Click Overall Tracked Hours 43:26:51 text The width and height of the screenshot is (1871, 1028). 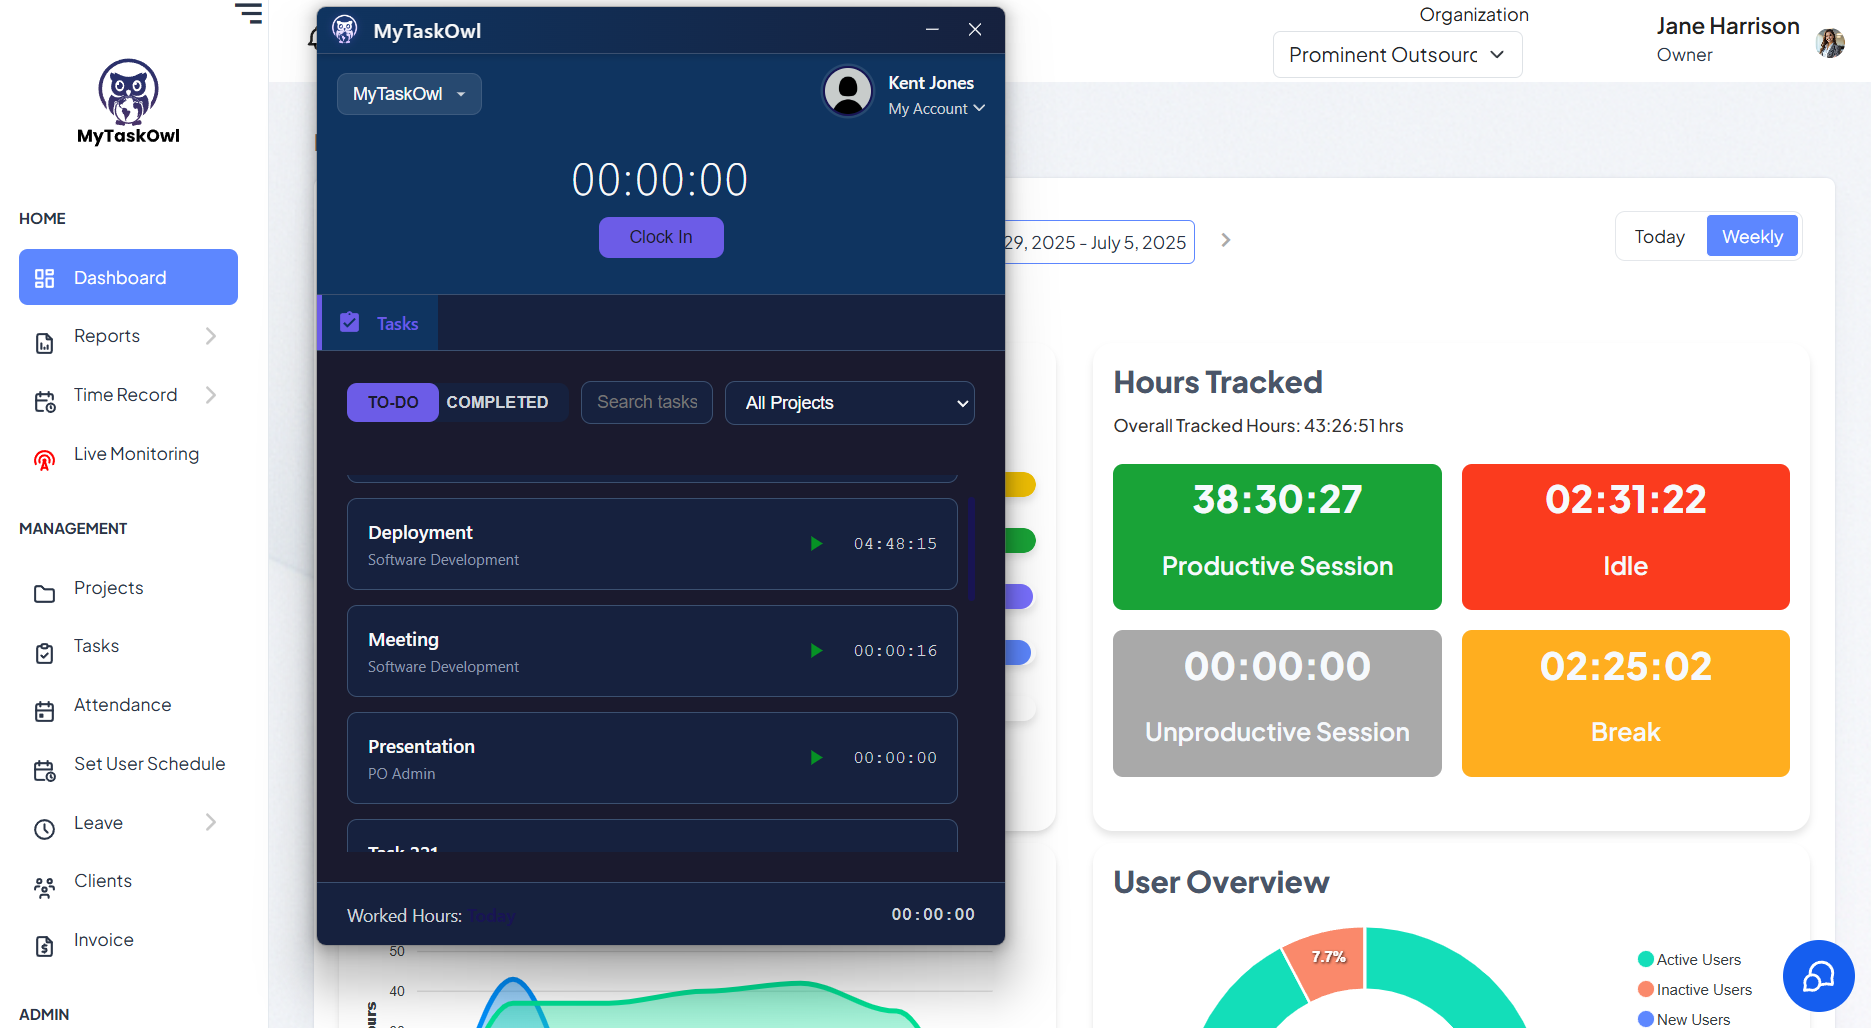[1258, 426]
